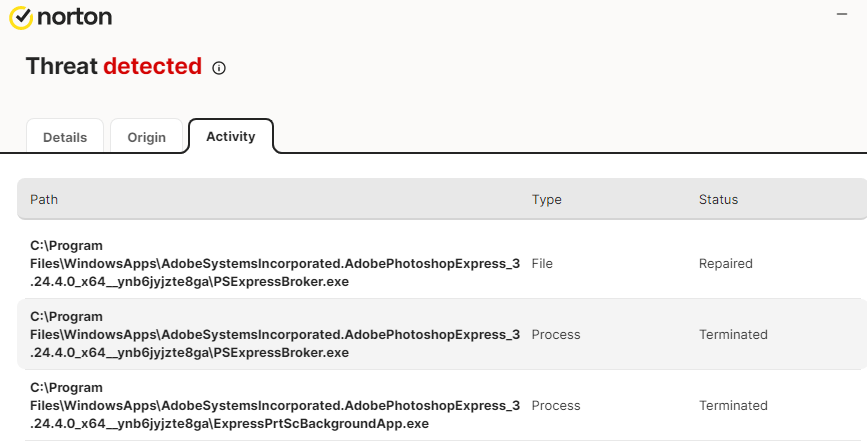
Task: Select the Activity tab
Action: (x=231, y=136)
